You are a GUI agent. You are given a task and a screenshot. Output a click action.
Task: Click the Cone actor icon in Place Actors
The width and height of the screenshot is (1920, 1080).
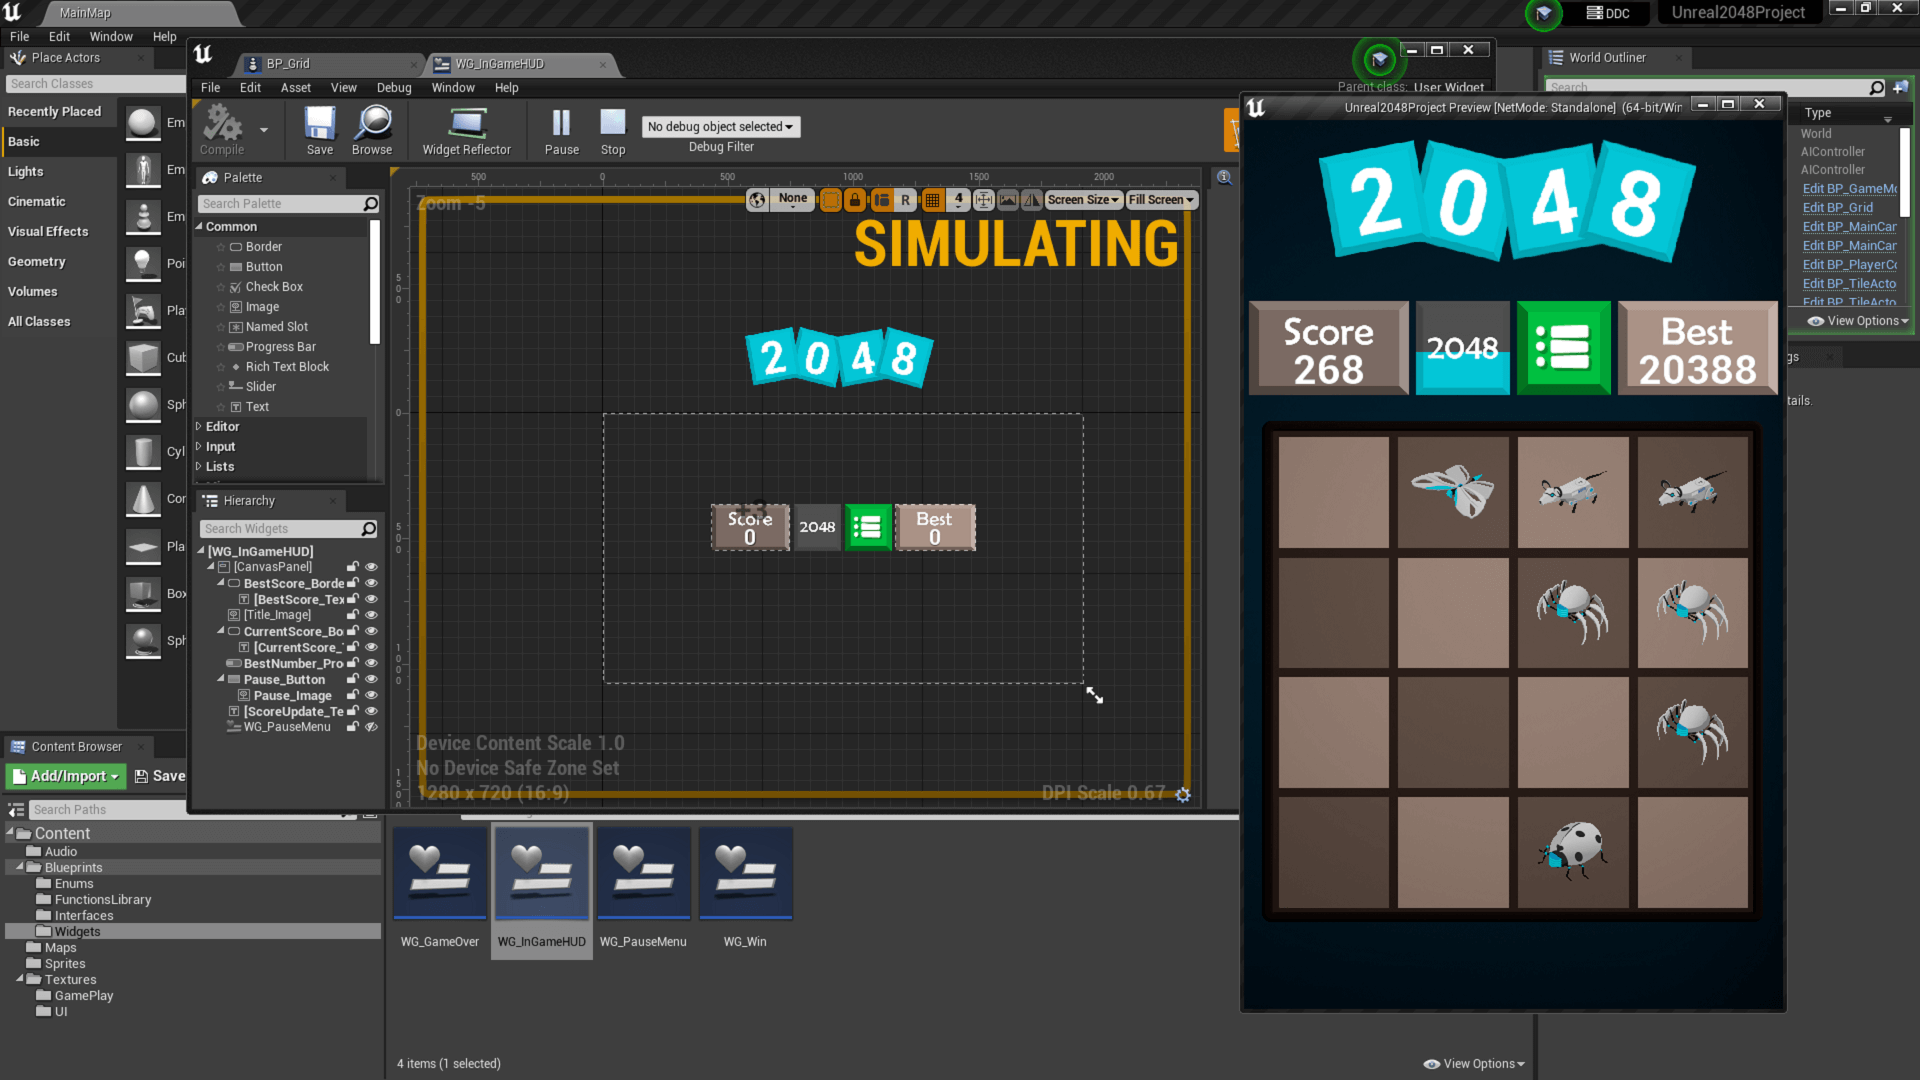143,499
